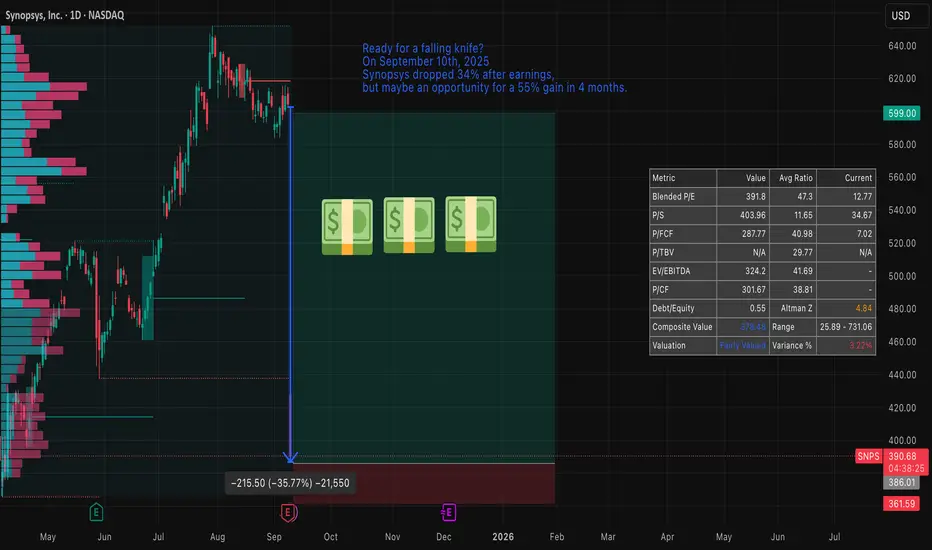The height and width of the screenshot is (550, 932).
Task: Click the 640.00 price axis label
Action: [x=902, y=46]
